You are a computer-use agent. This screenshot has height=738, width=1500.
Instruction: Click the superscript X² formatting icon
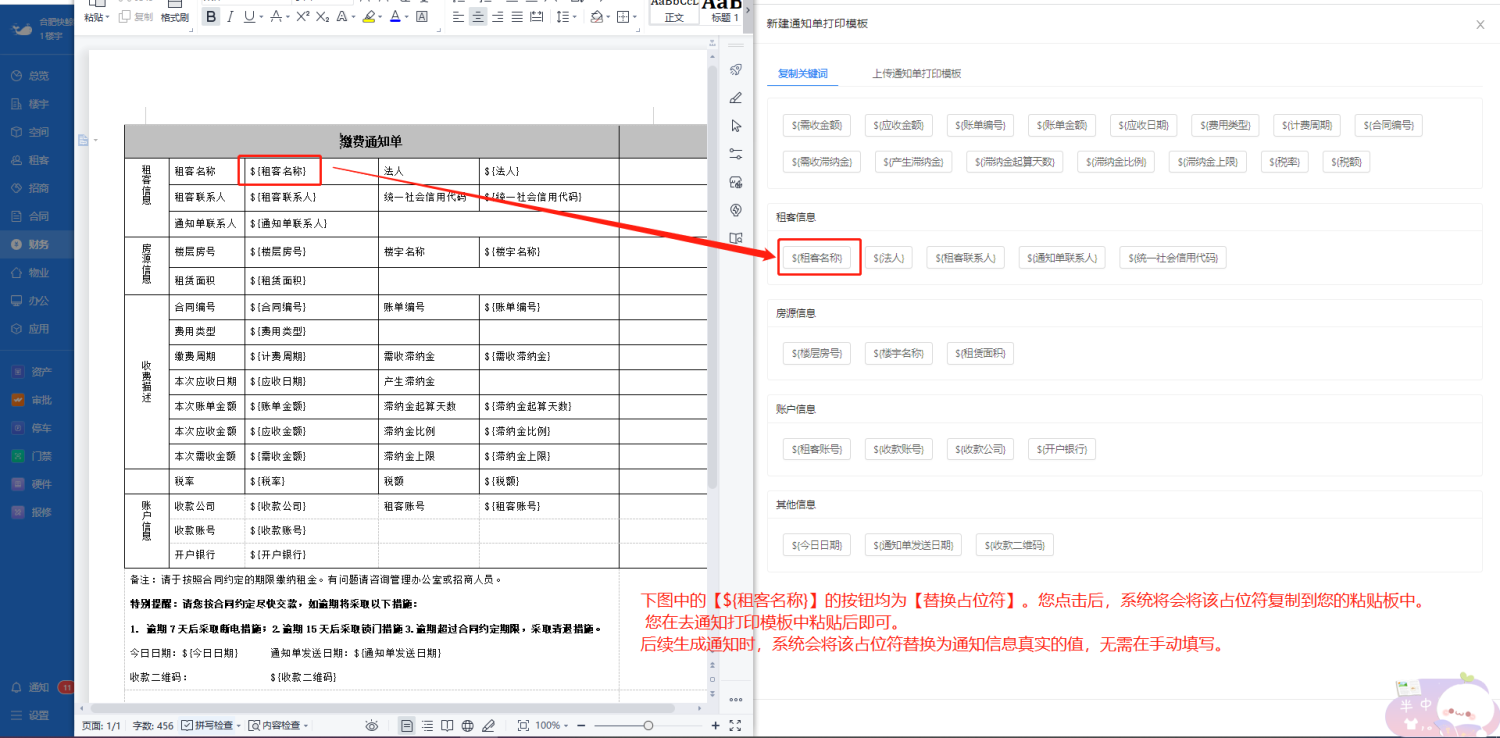pyautogui.click(x=302, y=17)
